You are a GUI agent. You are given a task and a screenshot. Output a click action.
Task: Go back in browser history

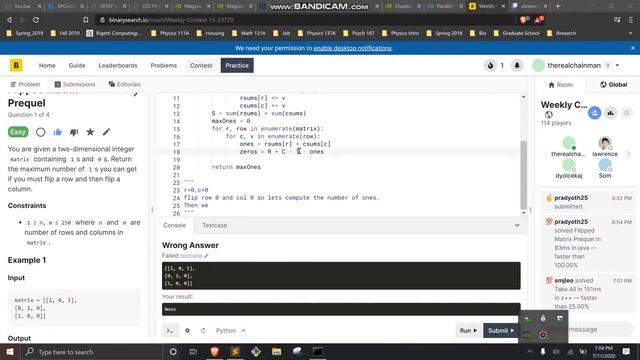9,20
